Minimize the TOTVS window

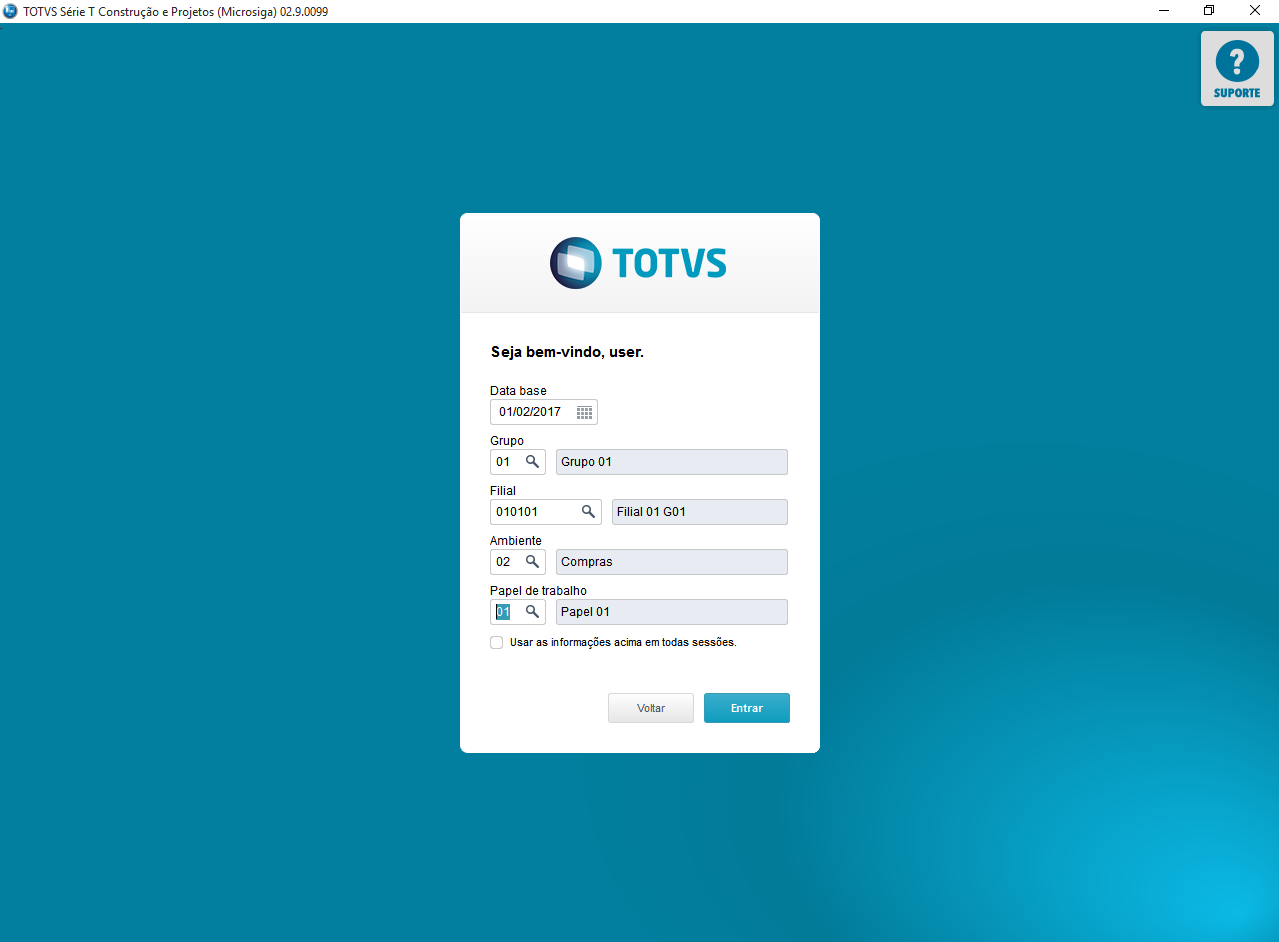(x=1164, y=11)
